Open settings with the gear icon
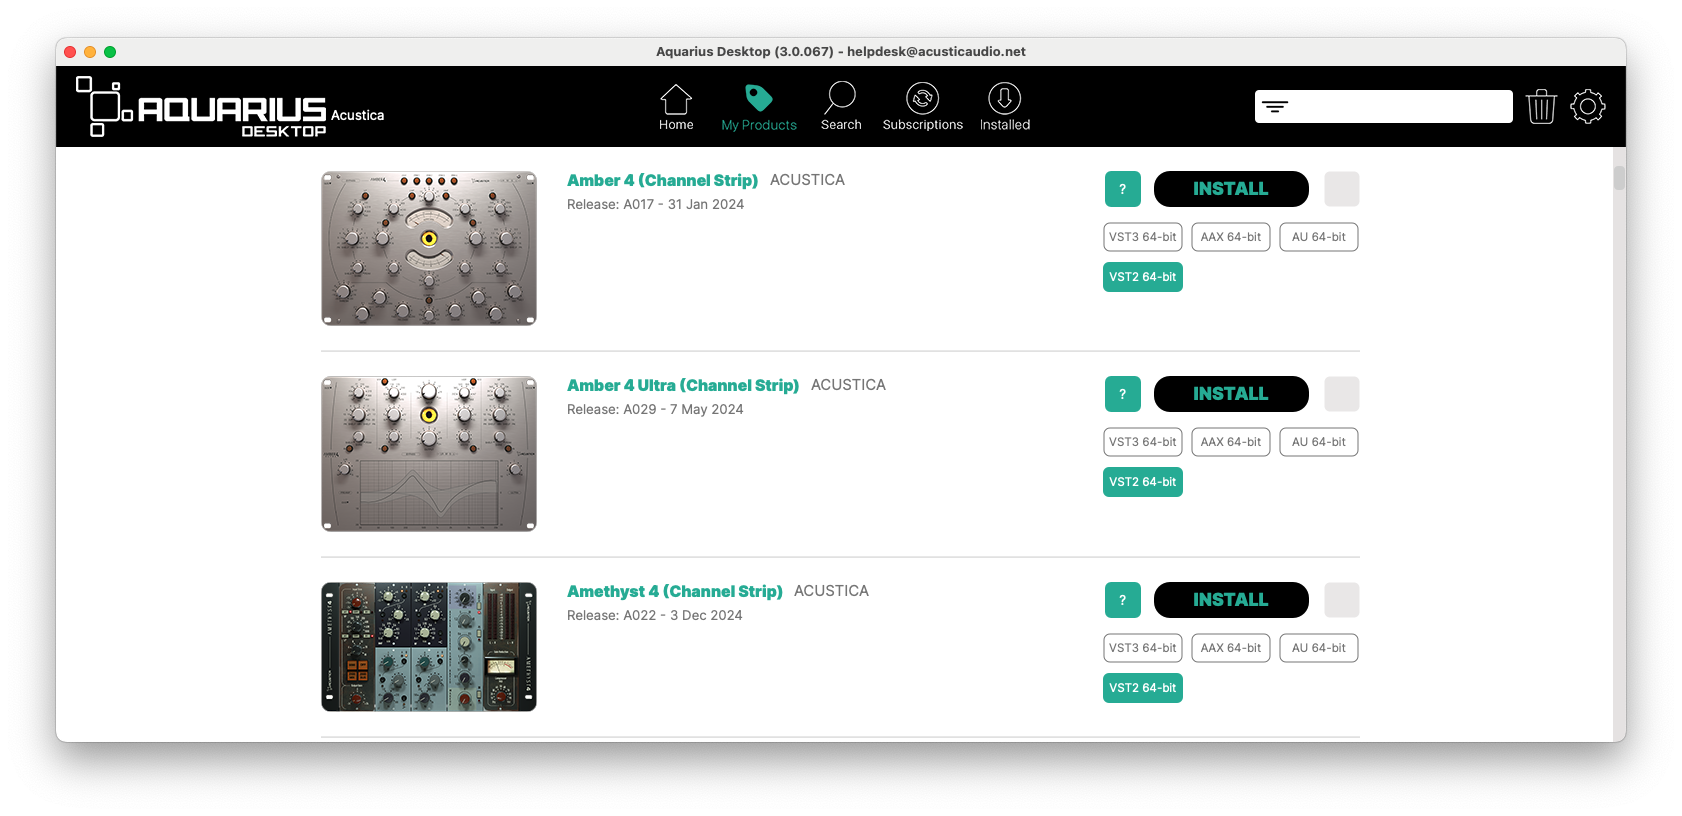 click(1588, 106)
